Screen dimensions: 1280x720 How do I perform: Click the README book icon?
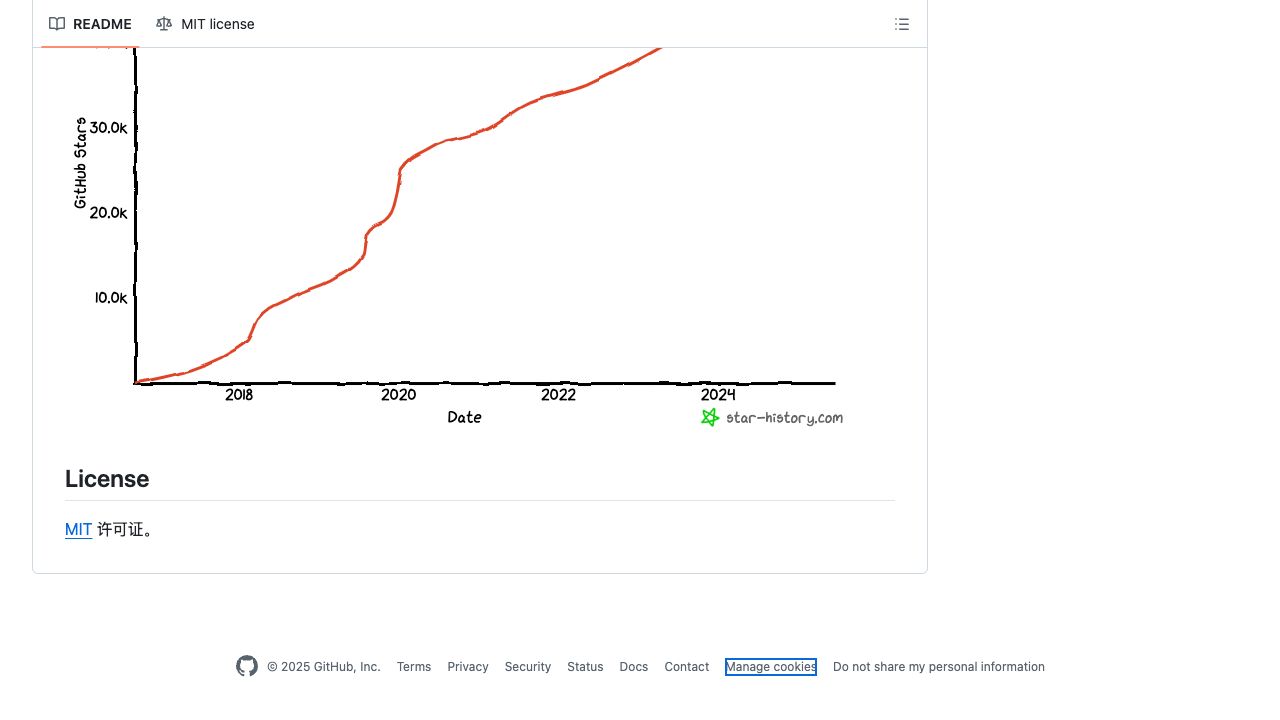57,24
